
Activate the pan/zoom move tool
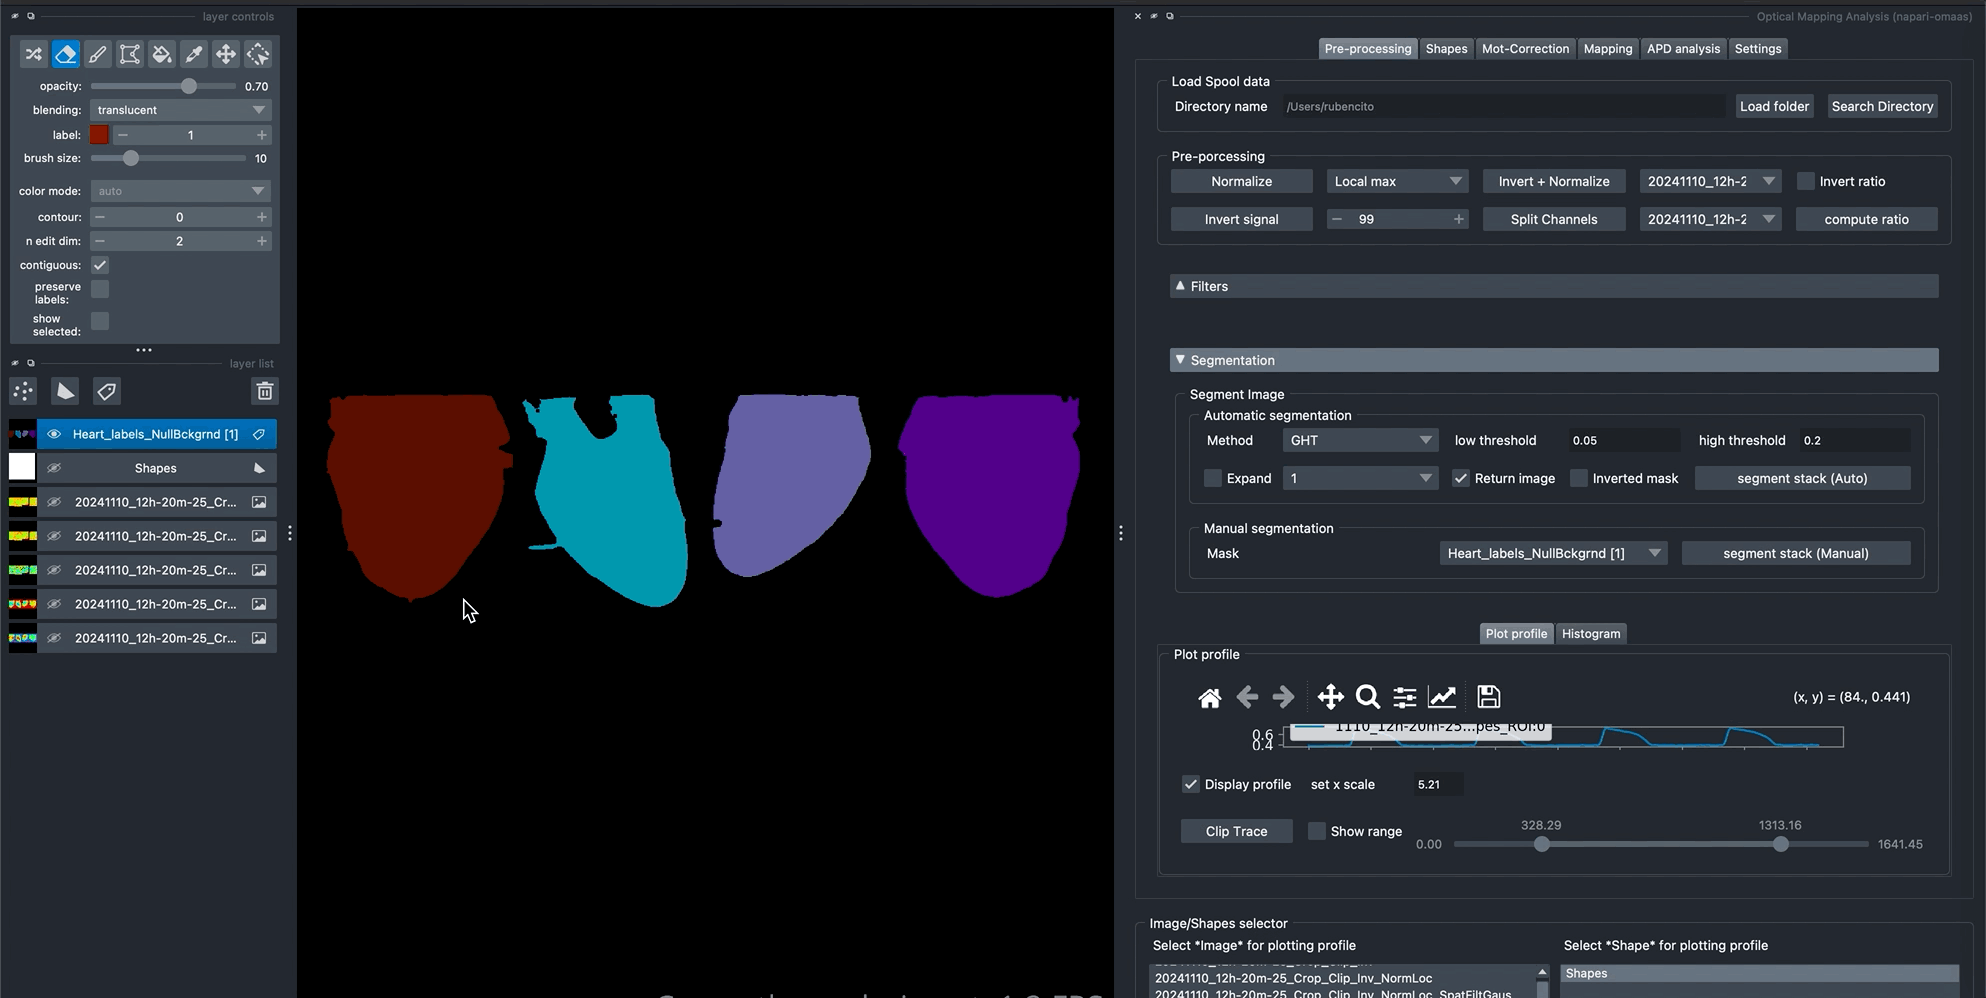(x=226, y=54)
